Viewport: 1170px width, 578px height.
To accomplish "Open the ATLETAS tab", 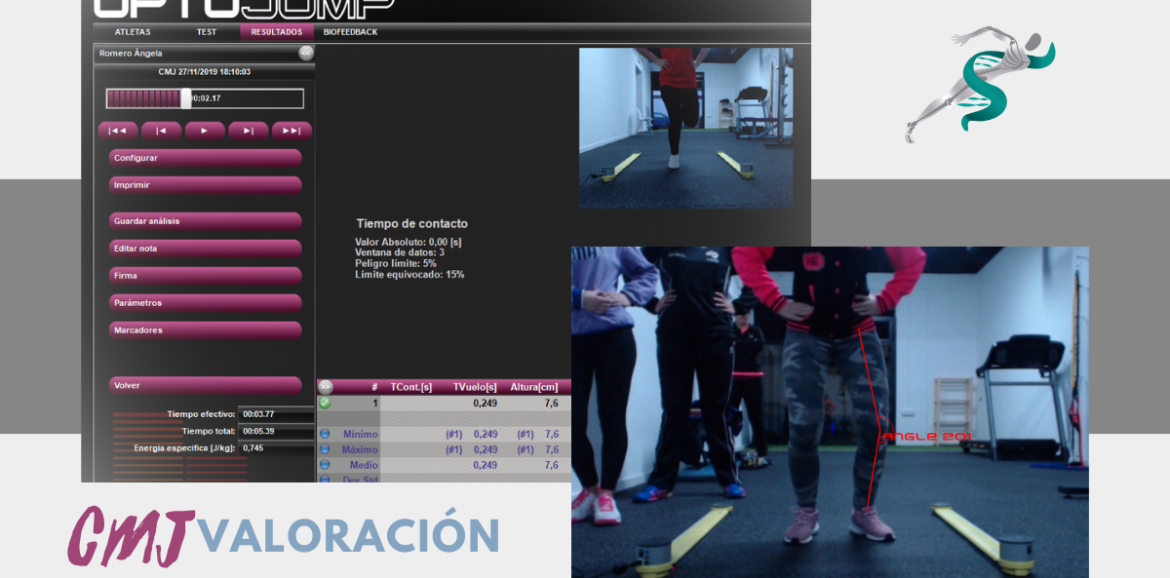I will point(132,32).
